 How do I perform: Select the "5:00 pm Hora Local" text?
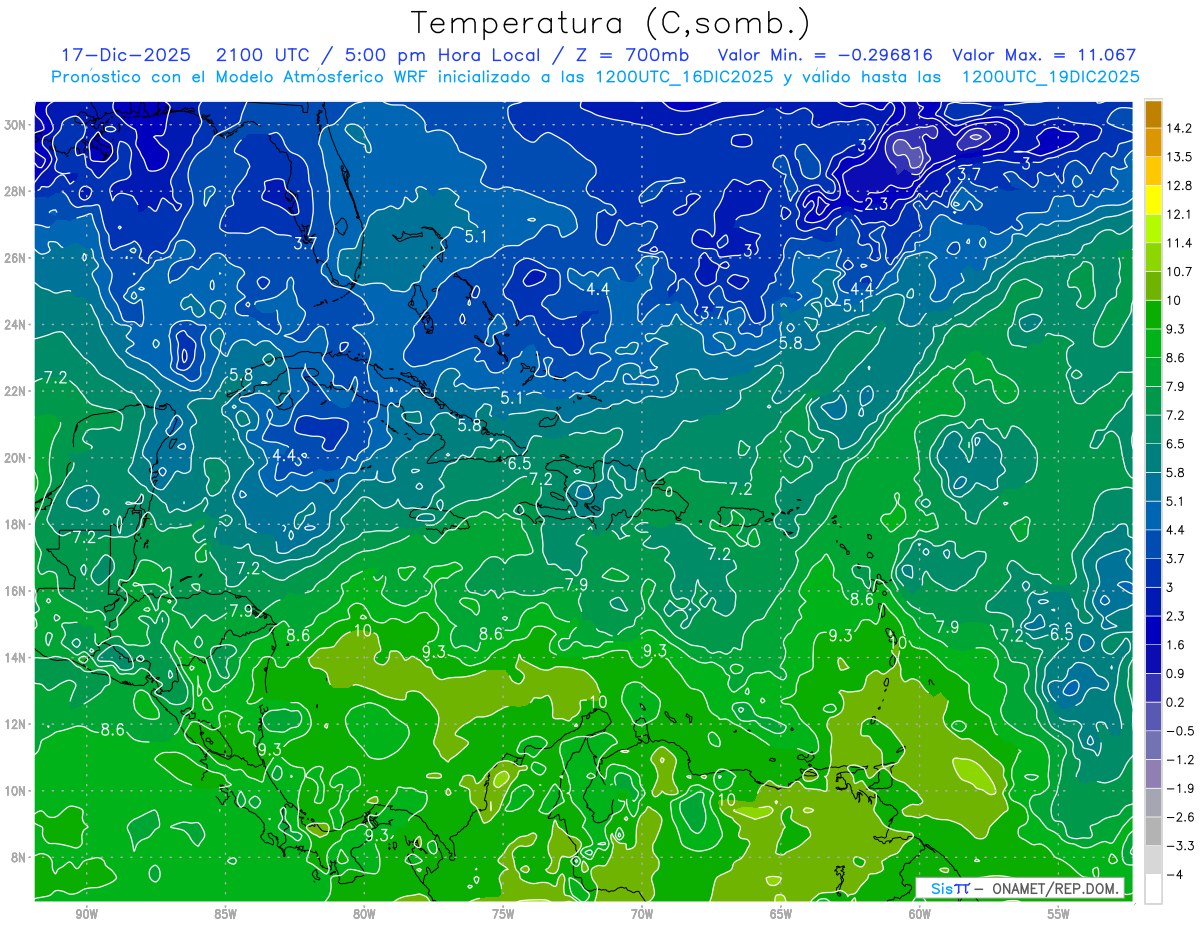(441, 55)
